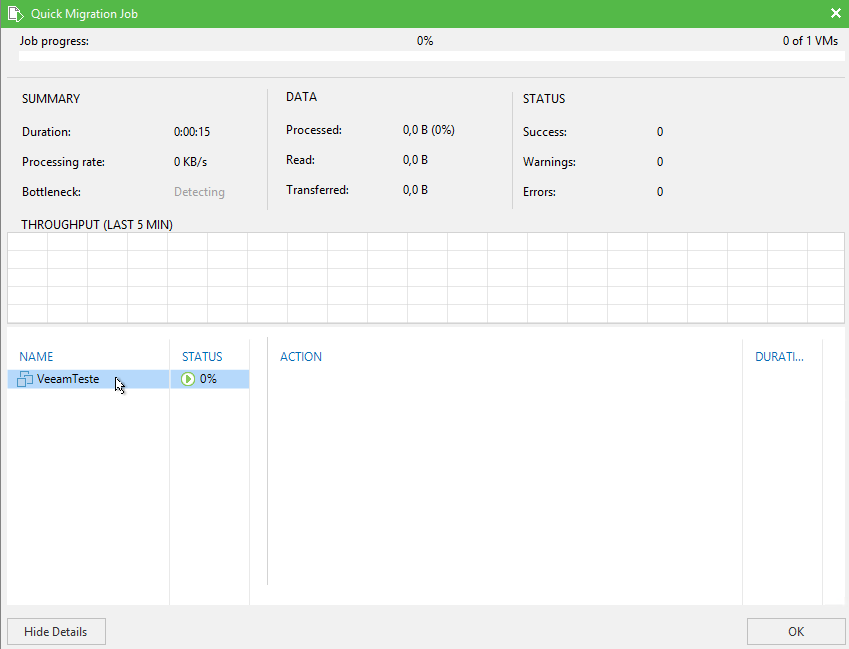Screen dimensions: 849x649
Task: Click the DURATI... column header
Action: (x=779, y=357)
